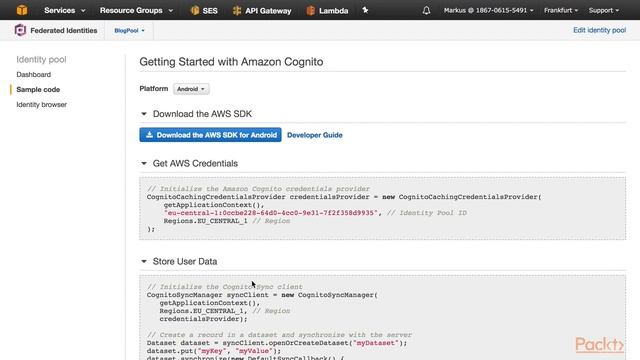This screenshot has height=360, width=640.
Task: Open the API Gateway shortcut icon
Action: tap(237, 11)
